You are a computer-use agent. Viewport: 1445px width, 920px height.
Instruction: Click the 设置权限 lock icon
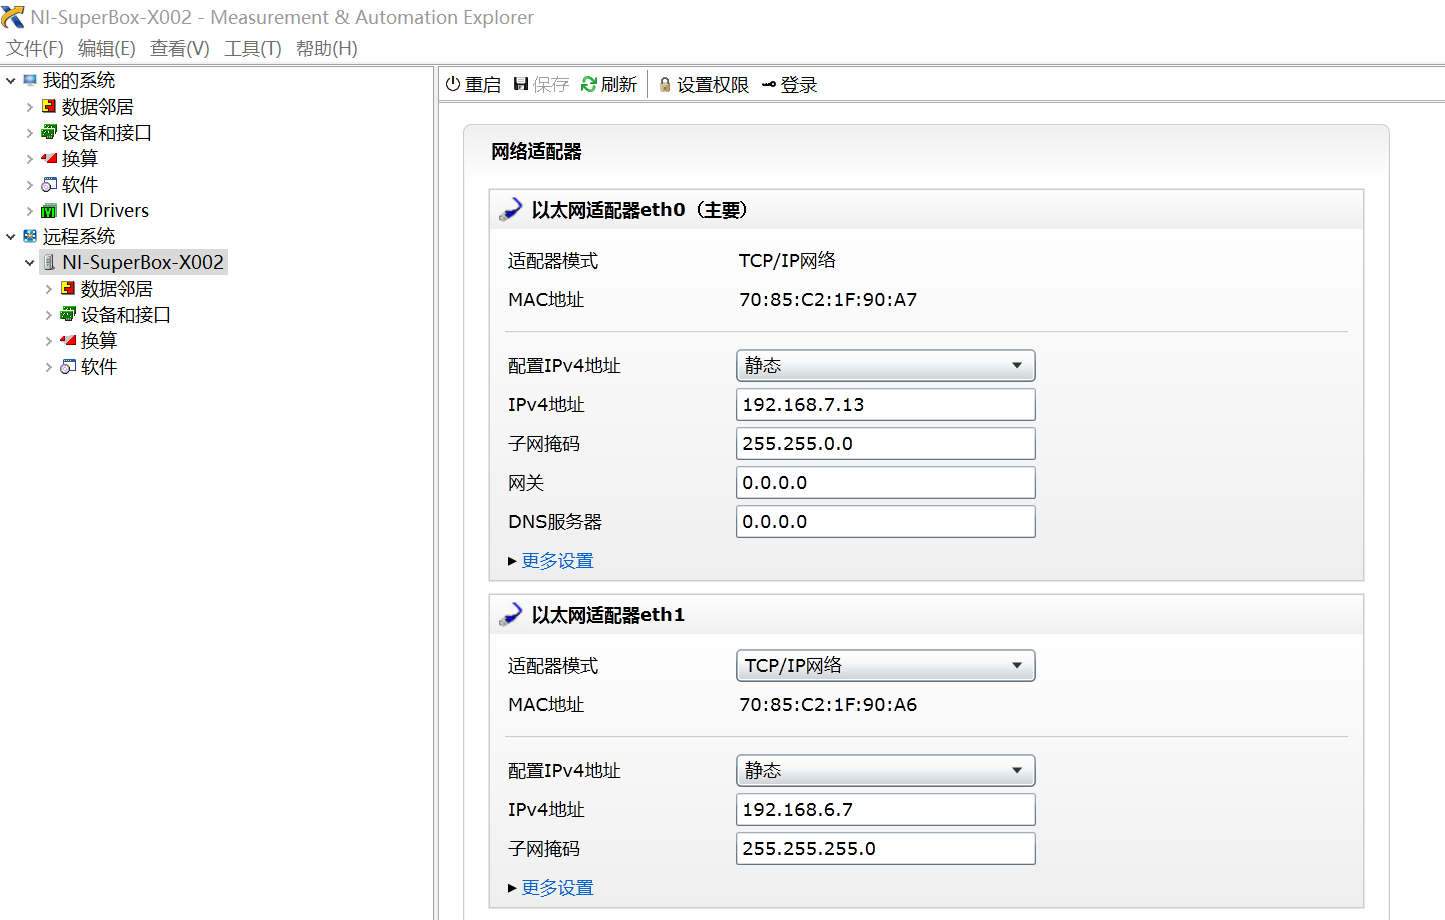pos(665,84)
